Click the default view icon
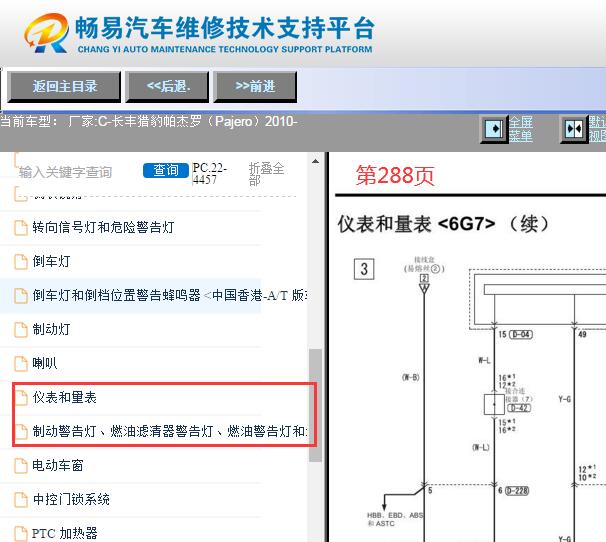606x542 pixels. (x=574, y=129)
